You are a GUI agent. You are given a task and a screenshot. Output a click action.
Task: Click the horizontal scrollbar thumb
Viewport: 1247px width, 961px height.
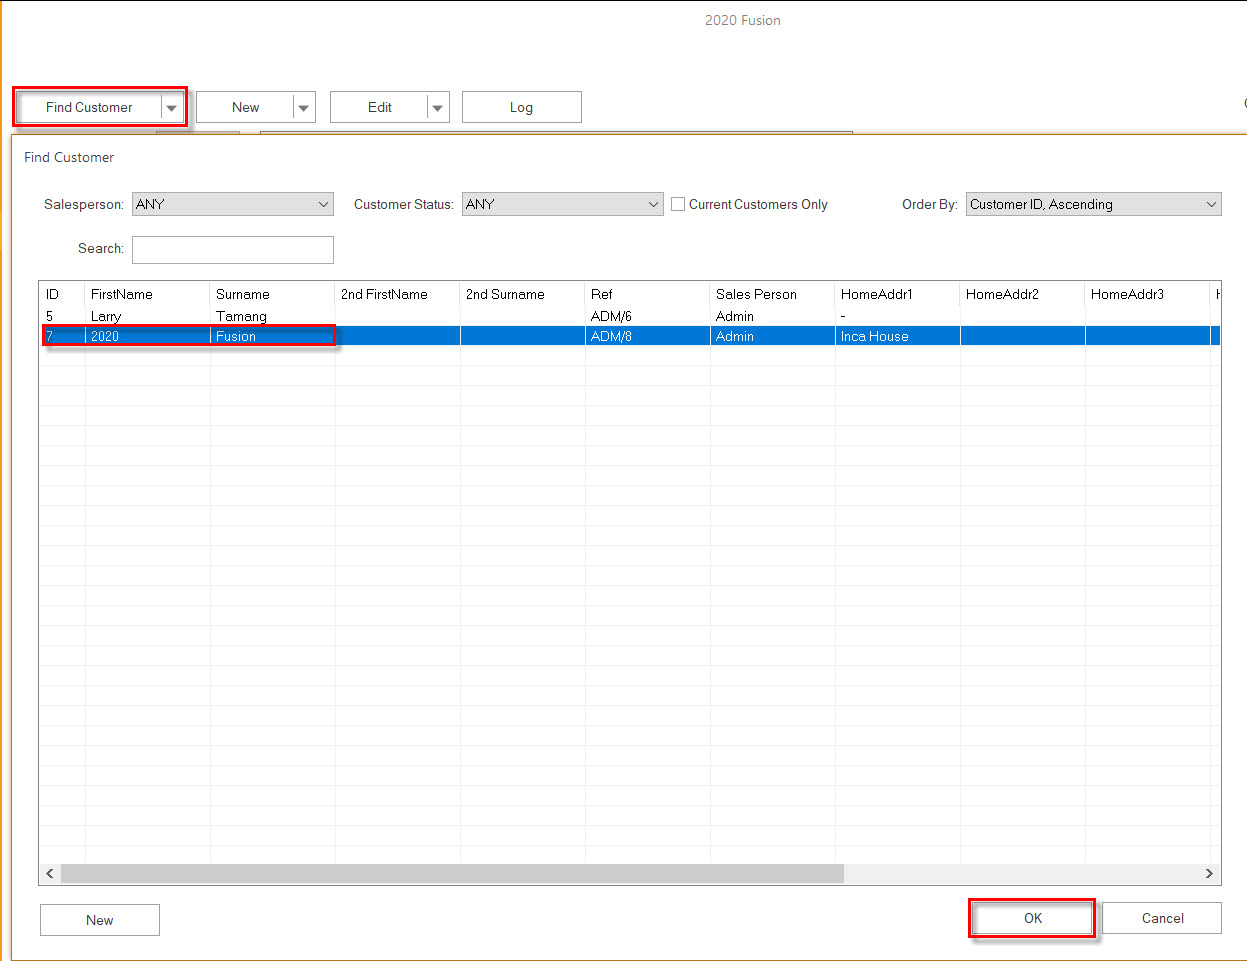point(452,873)
